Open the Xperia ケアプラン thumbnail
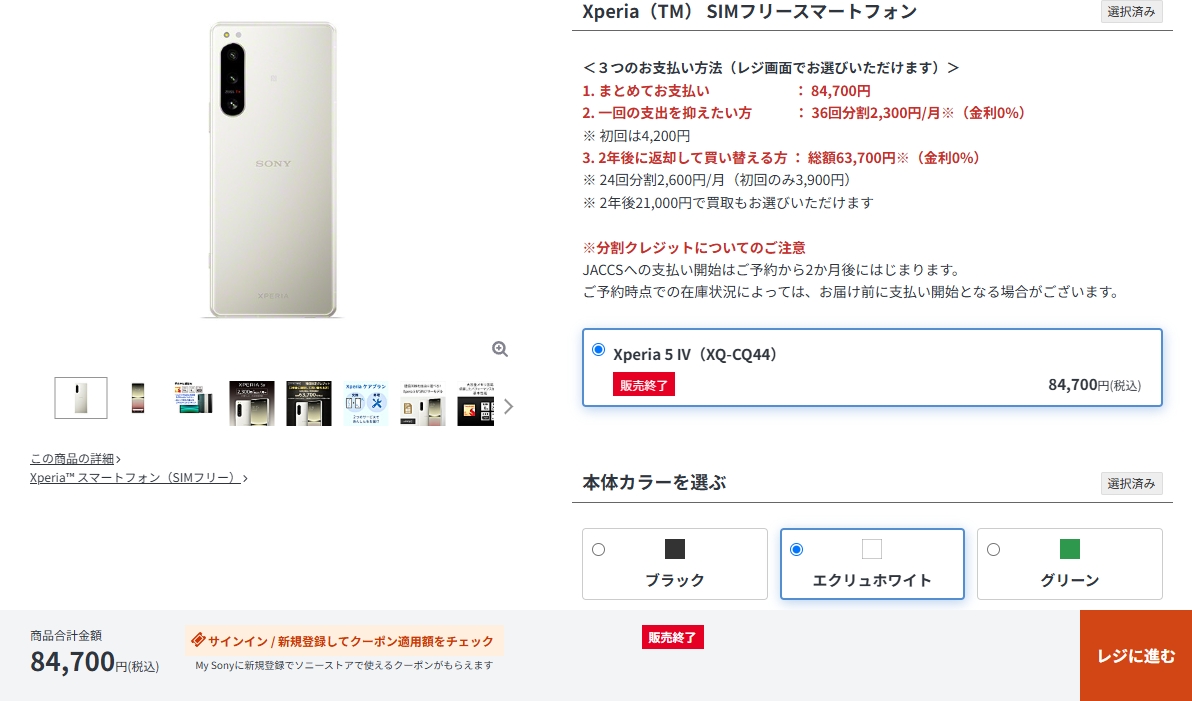 (366, 403)
